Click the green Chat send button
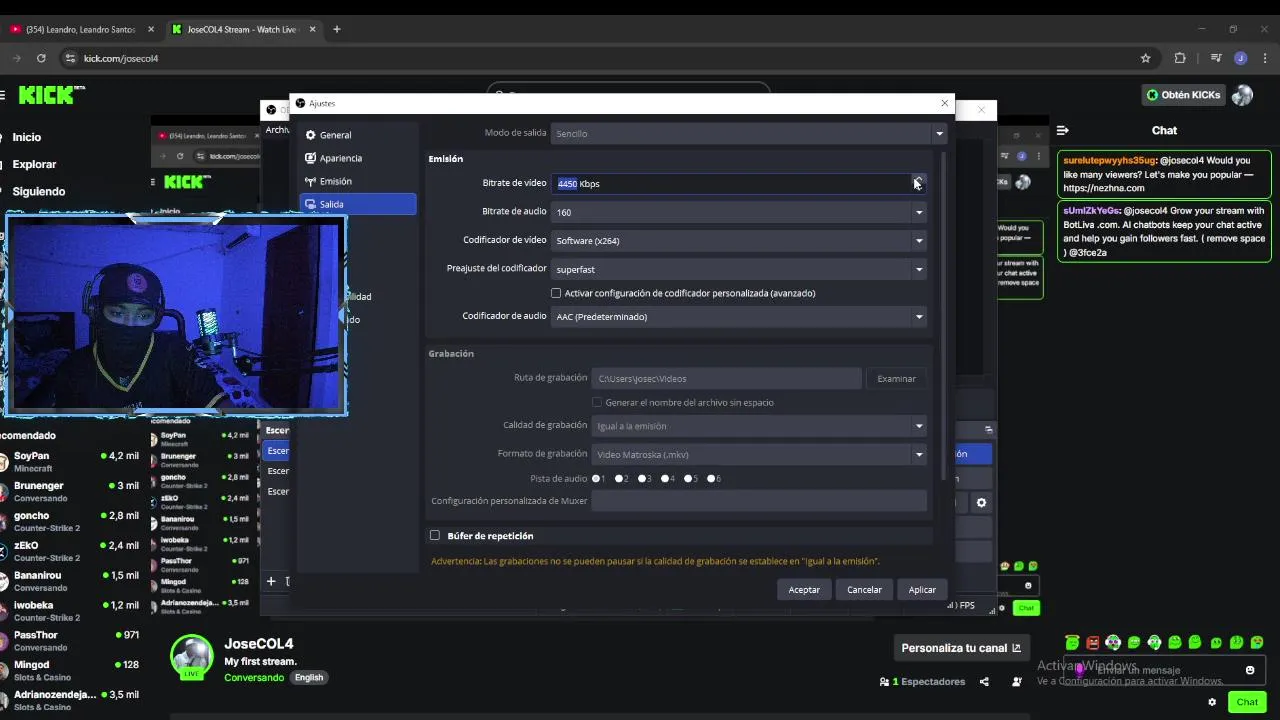 (x=1247, y=702)
